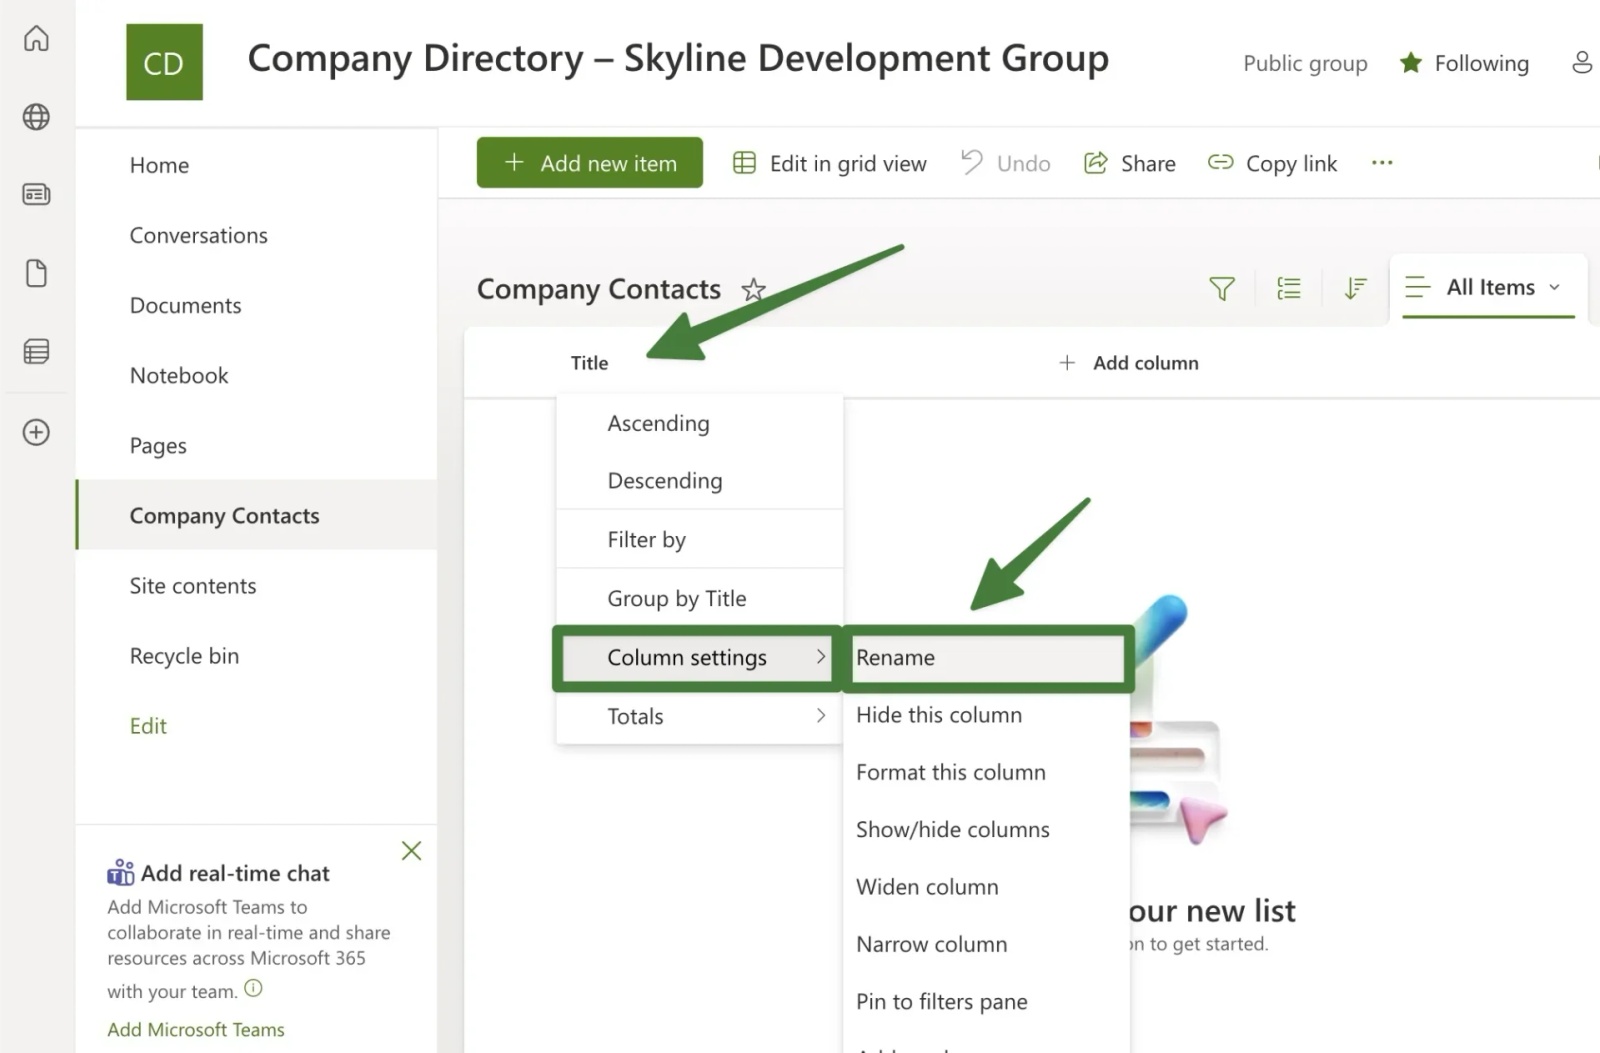Click the CD site logo tile
This screenshot has height=1053, width=1600.
pos(164,62)
